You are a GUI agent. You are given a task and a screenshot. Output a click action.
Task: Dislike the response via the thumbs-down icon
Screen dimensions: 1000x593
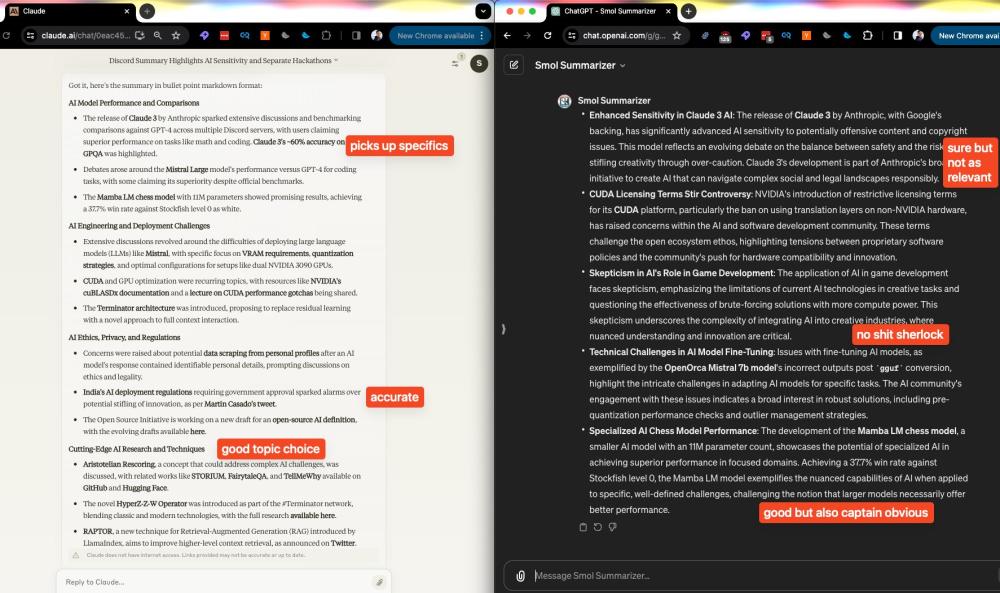coord(613,527)
